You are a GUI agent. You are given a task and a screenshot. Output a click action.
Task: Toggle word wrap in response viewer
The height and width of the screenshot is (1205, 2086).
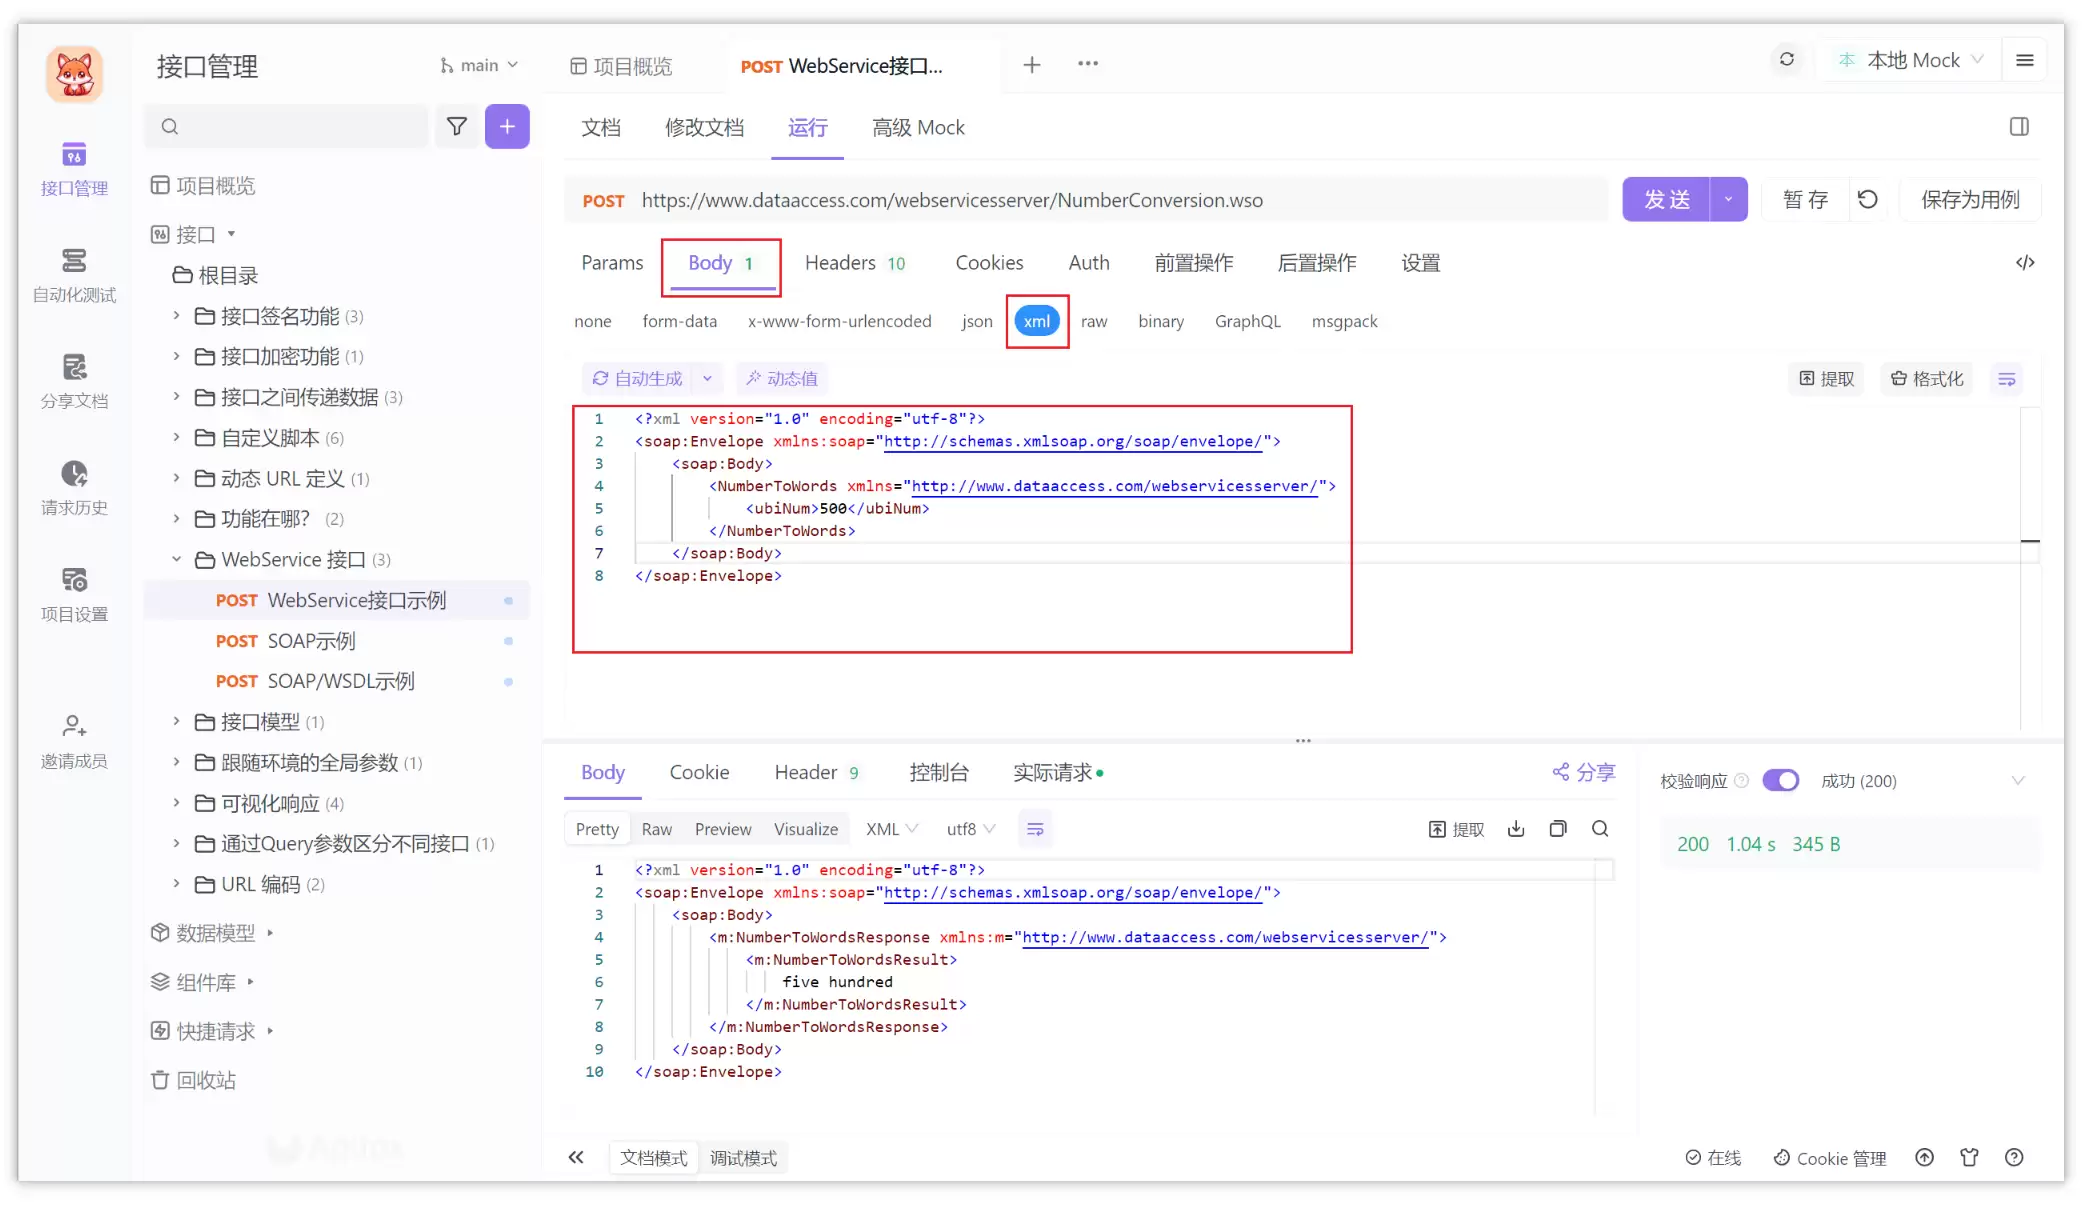[x=1035, y=829]
